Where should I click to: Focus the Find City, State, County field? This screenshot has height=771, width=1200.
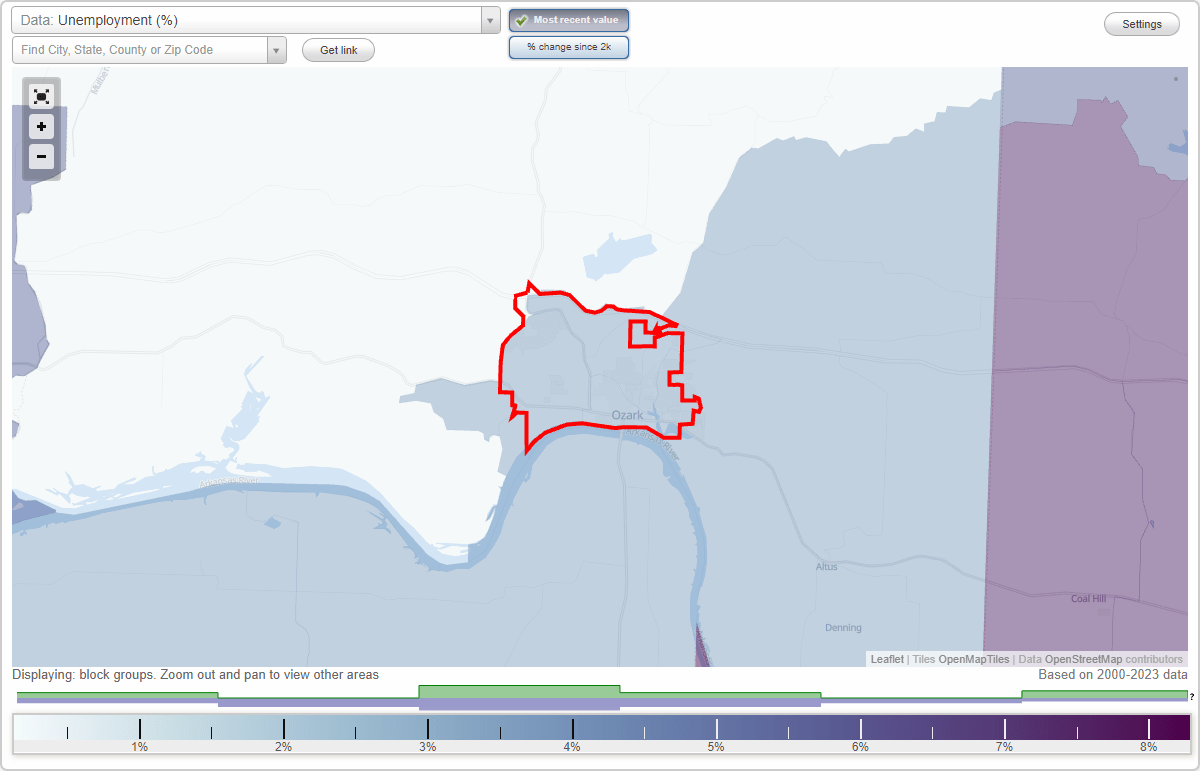[x=139, y=50]
